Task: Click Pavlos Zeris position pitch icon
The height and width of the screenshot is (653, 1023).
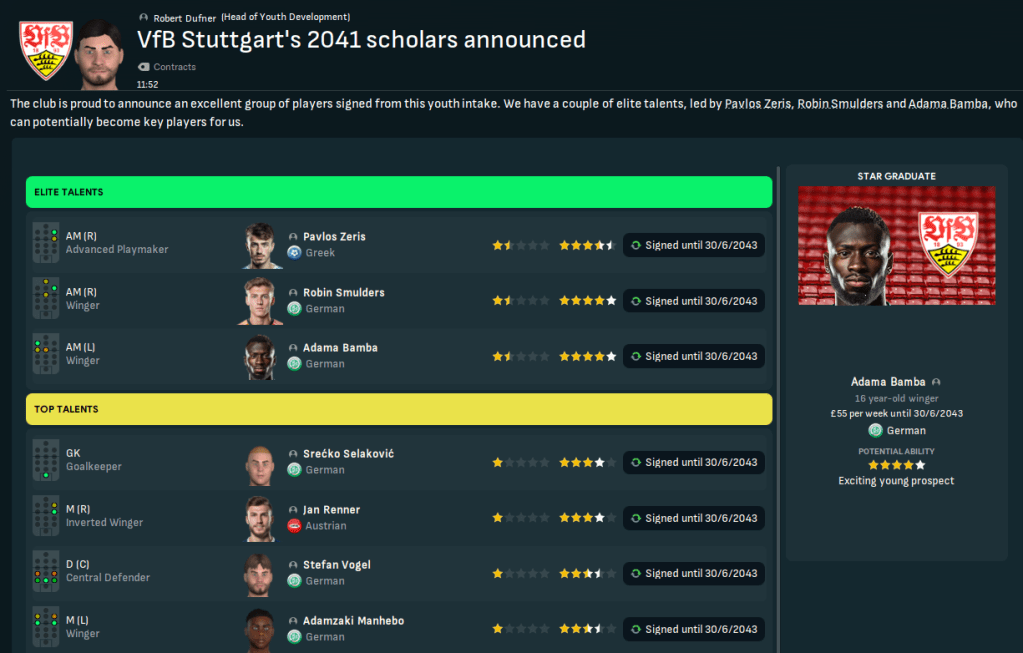Action: pos(45,243)
